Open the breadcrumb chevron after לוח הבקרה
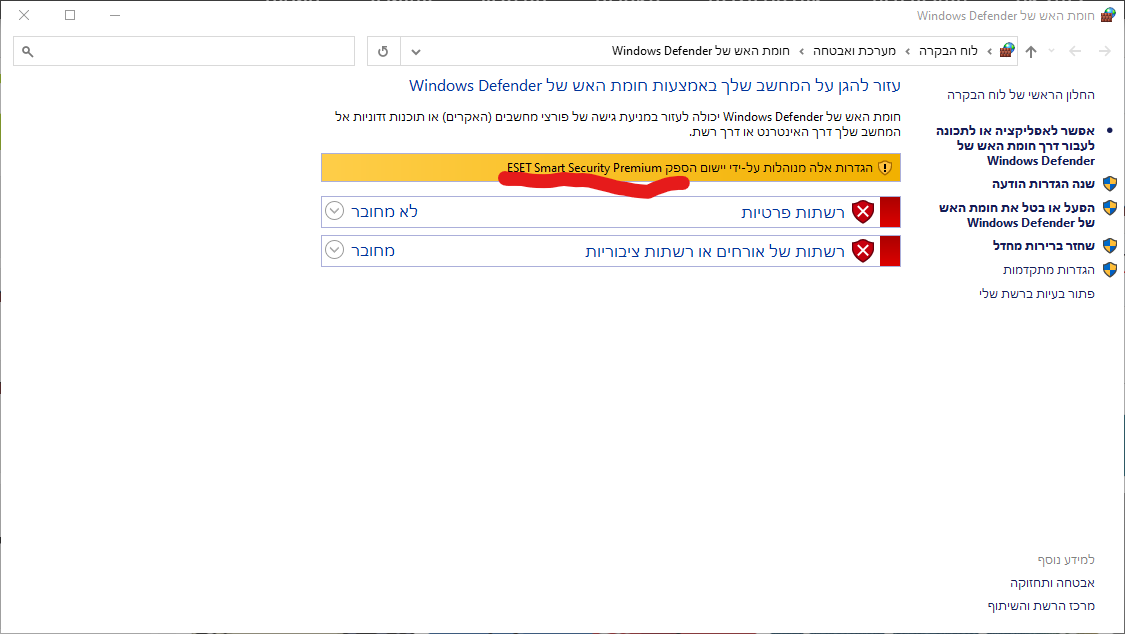This screenshot has width=1125, height=634. coord(908,52)
